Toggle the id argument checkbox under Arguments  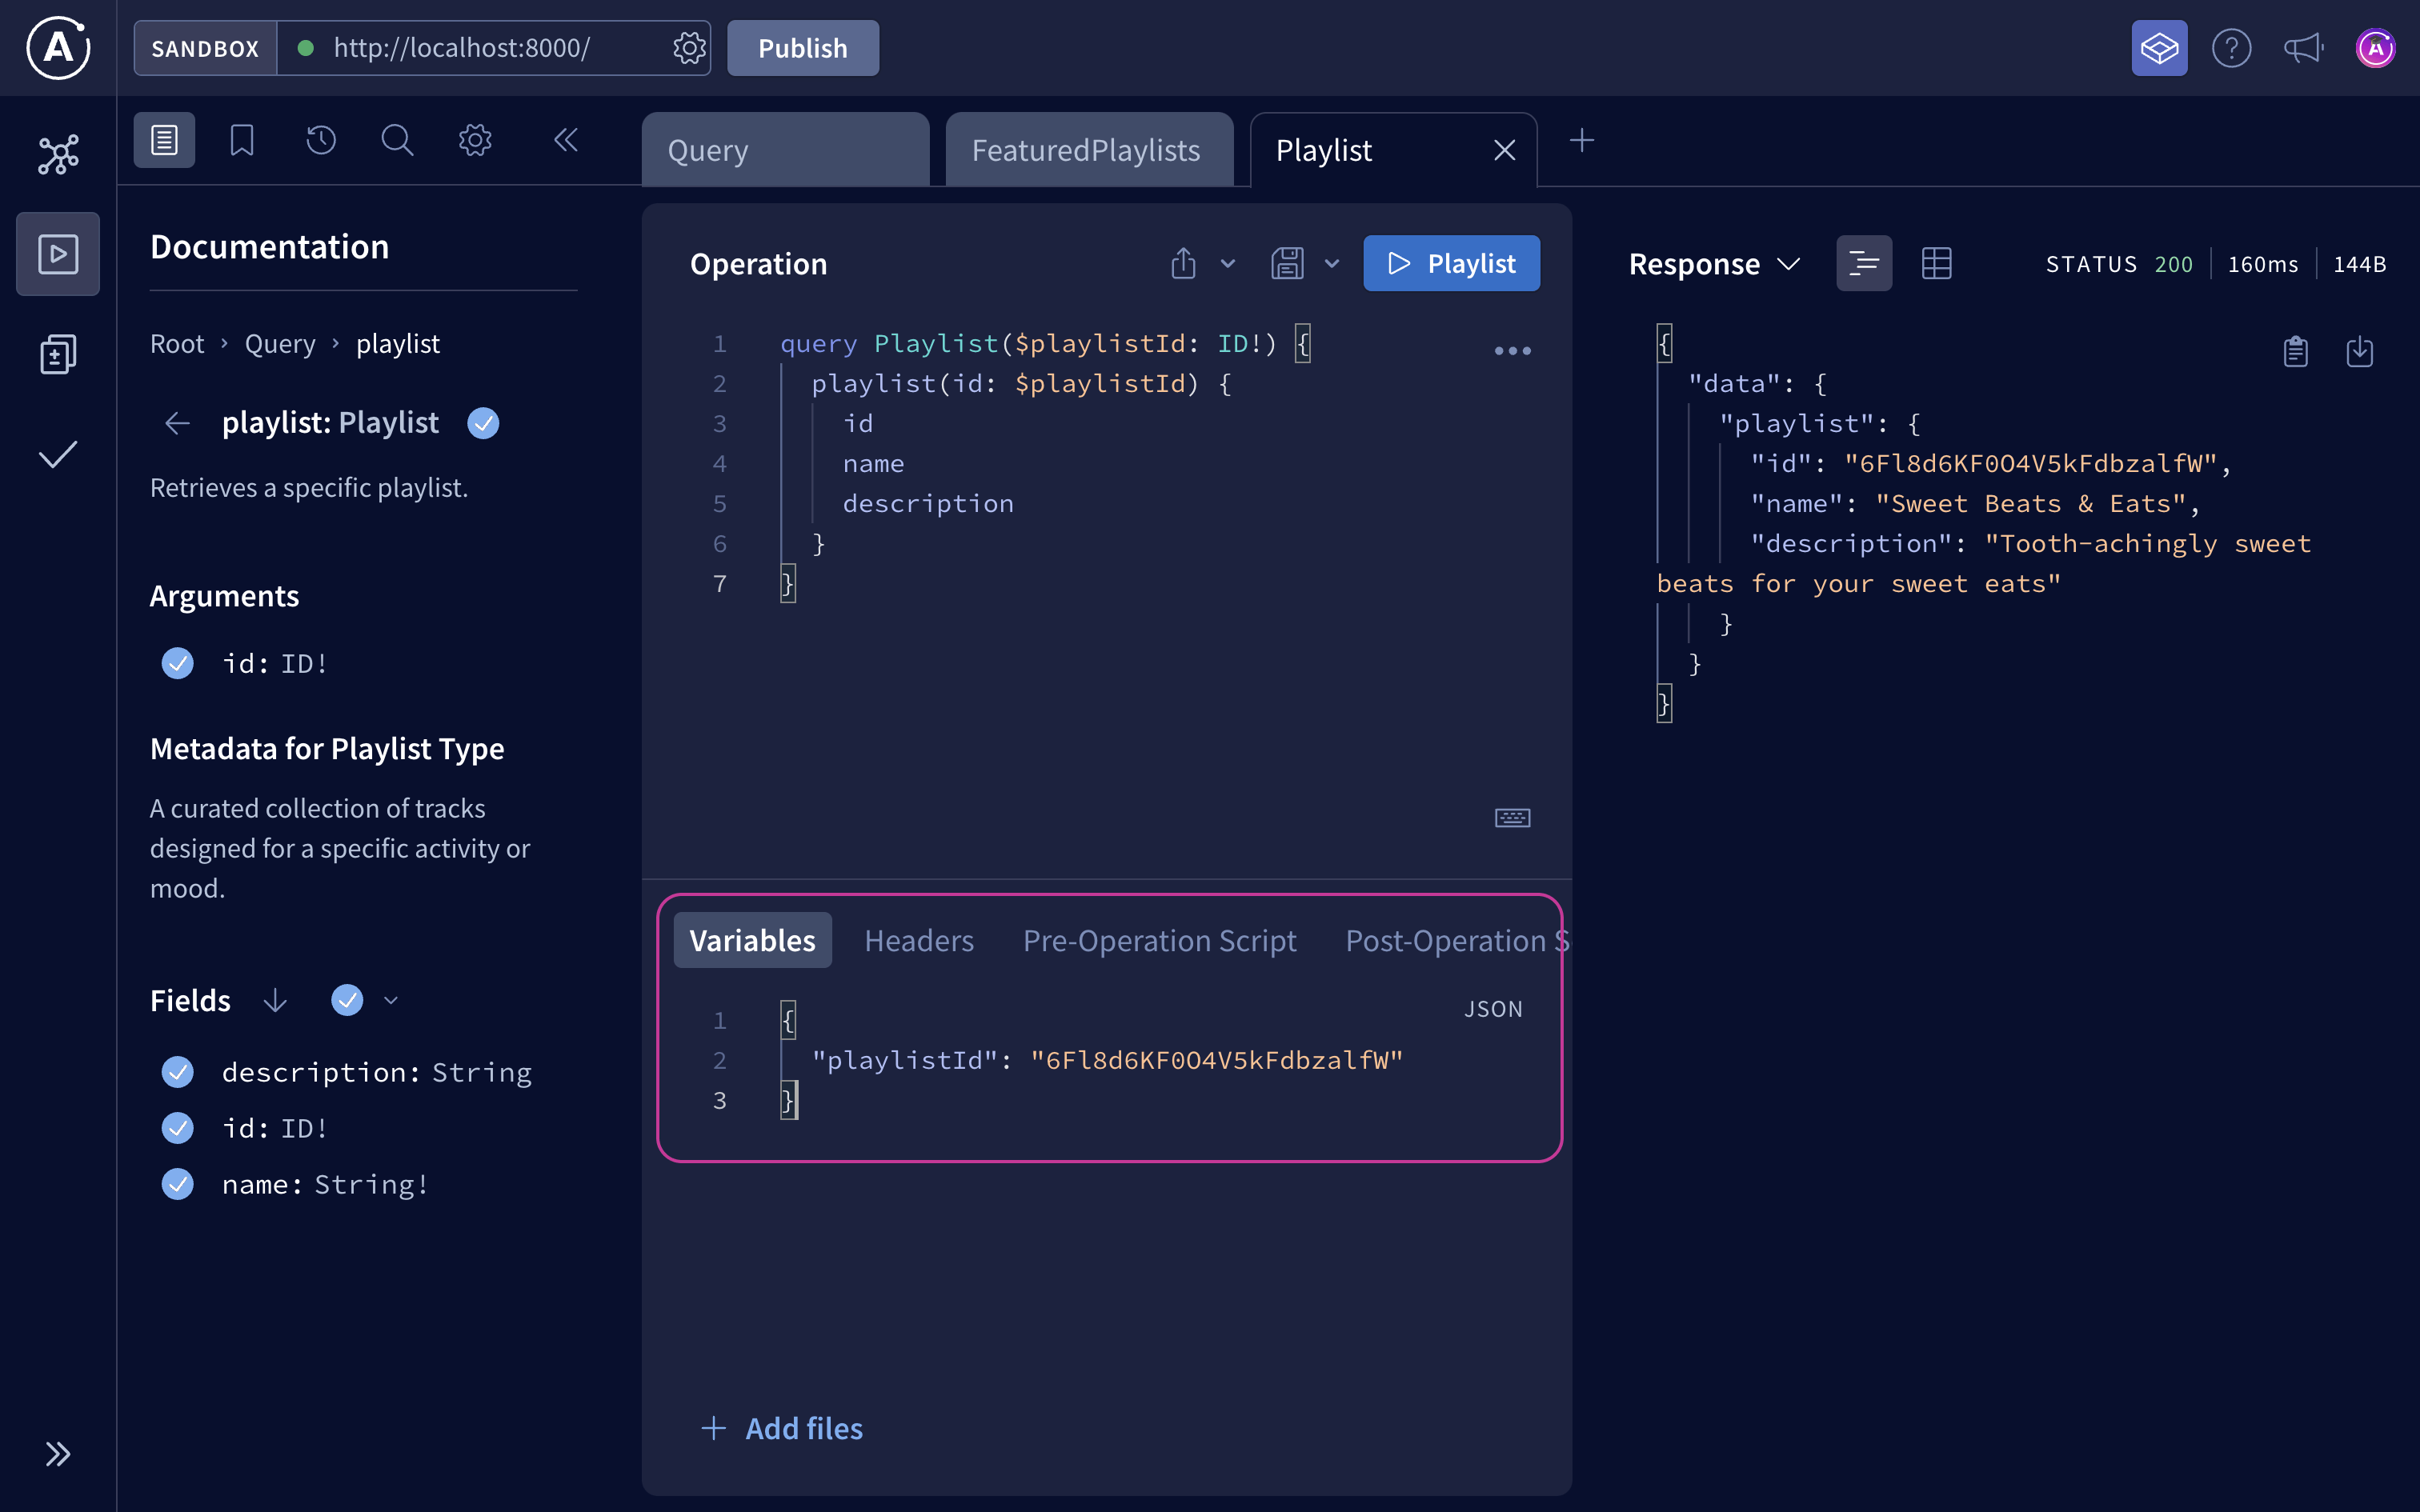pos(177,663)
